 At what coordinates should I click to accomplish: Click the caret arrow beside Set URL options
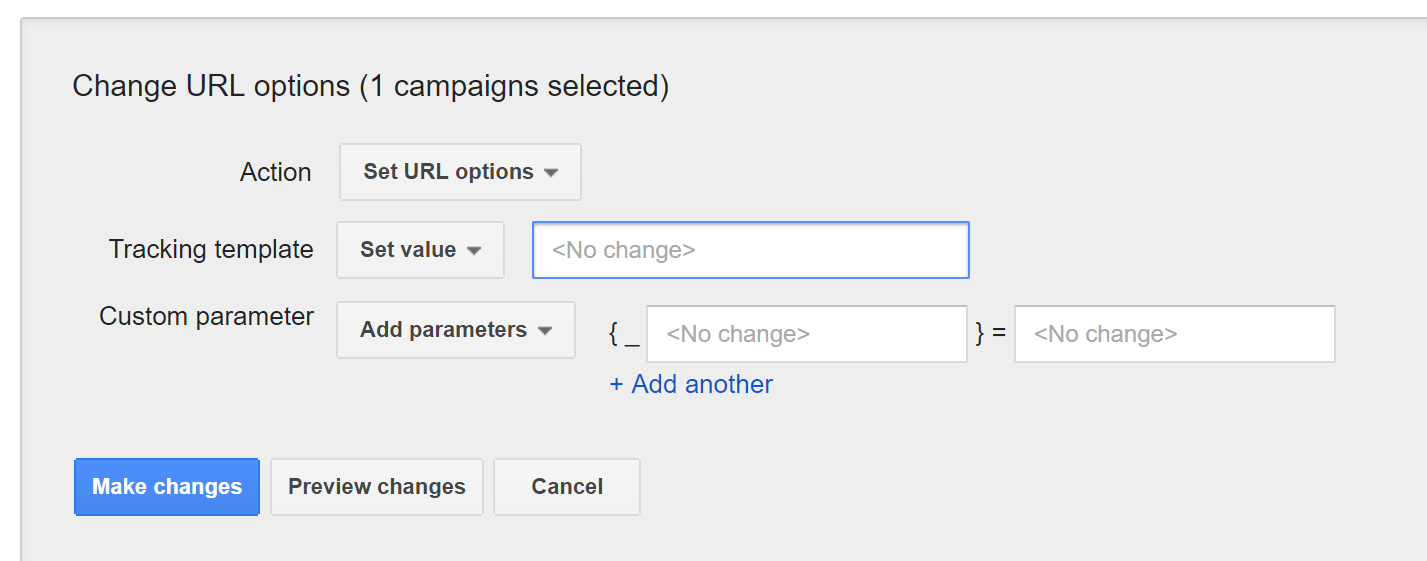pyautogui.click(x=551, y=173)
